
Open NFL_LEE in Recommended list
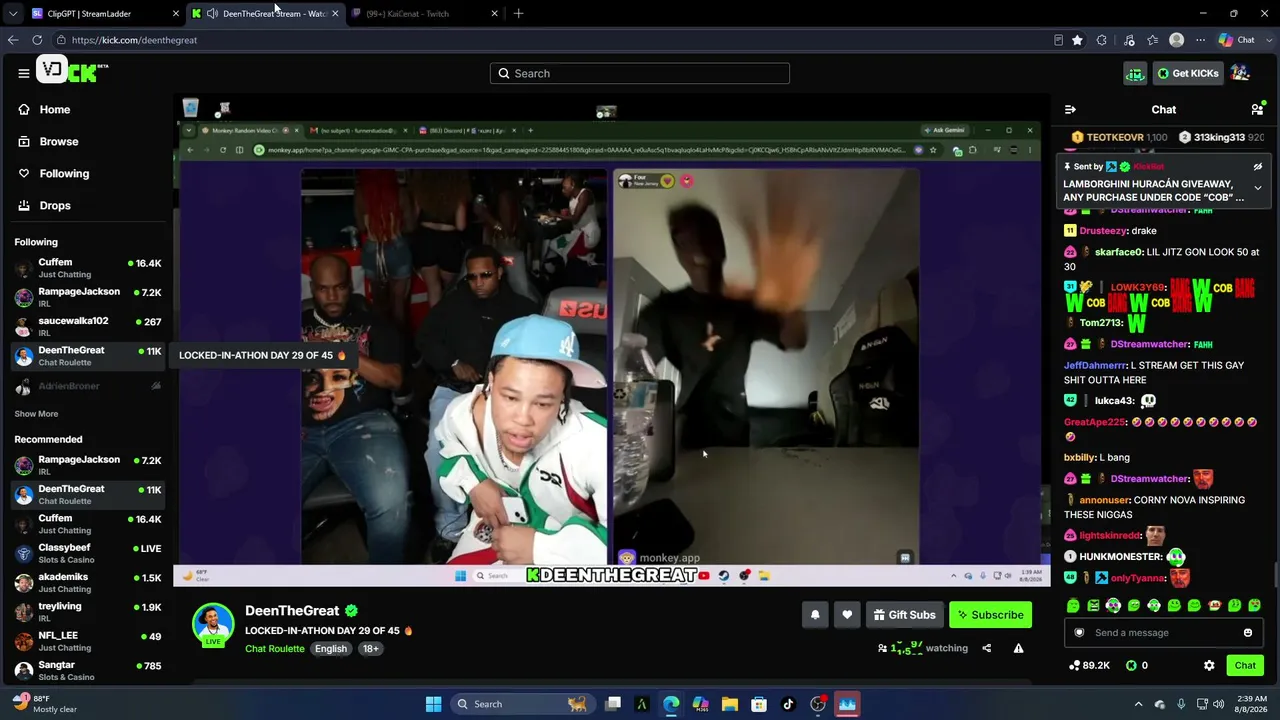(x=87, y=641)
